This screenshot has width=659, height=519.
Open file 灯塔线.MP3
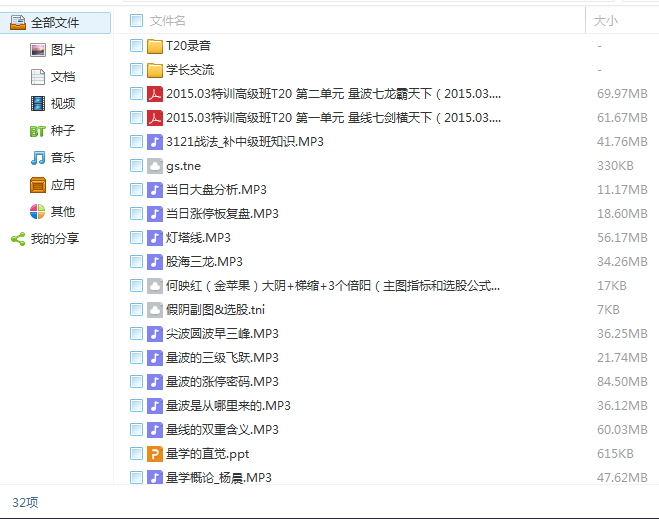coord(198,238)
